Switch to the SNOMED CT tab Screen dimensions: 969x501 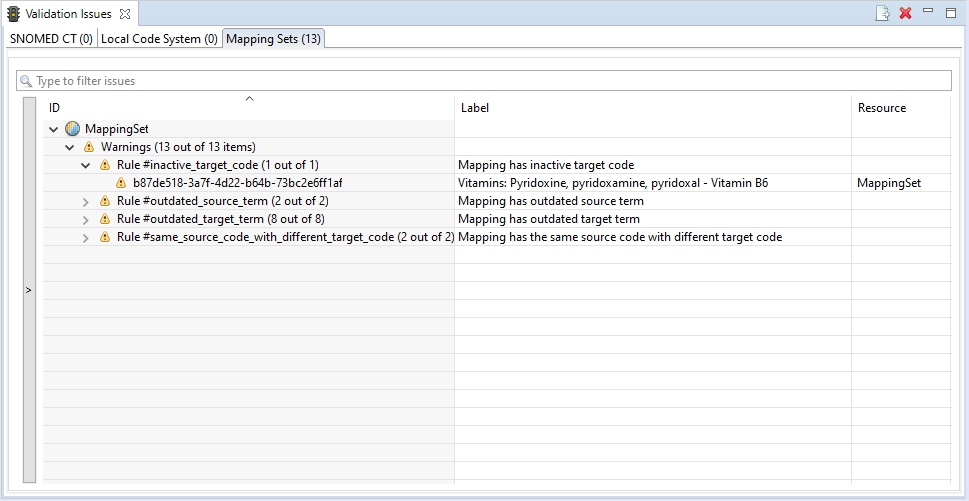(51, 39)
